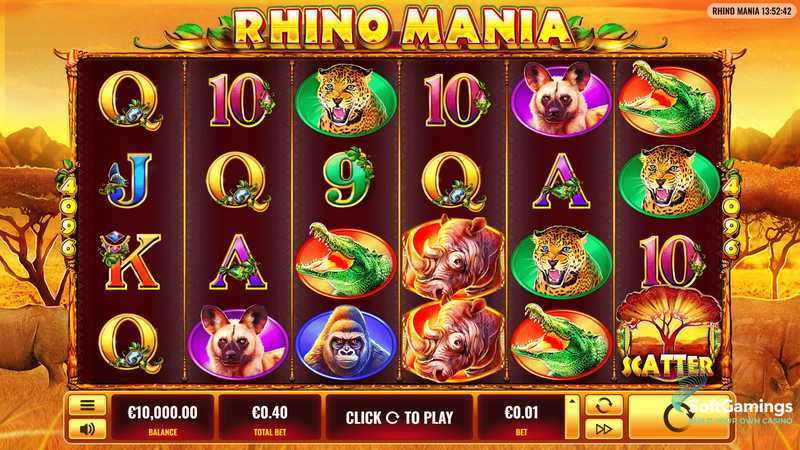Image resolution: width=800 pixels, height=450 pixels.
Task: Select the gorilla symbol on reel three
Action: [x=346, y=343]
